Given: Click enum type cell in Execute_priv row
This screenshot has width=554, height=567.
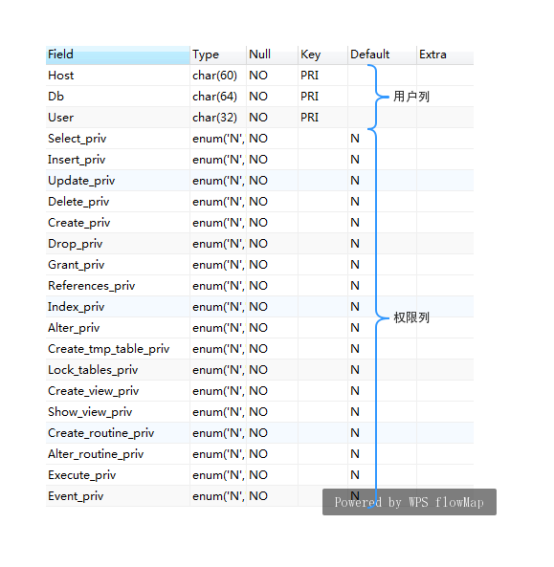Looking at the screenshot, I should pyautogui.click(x=218, y=475).
